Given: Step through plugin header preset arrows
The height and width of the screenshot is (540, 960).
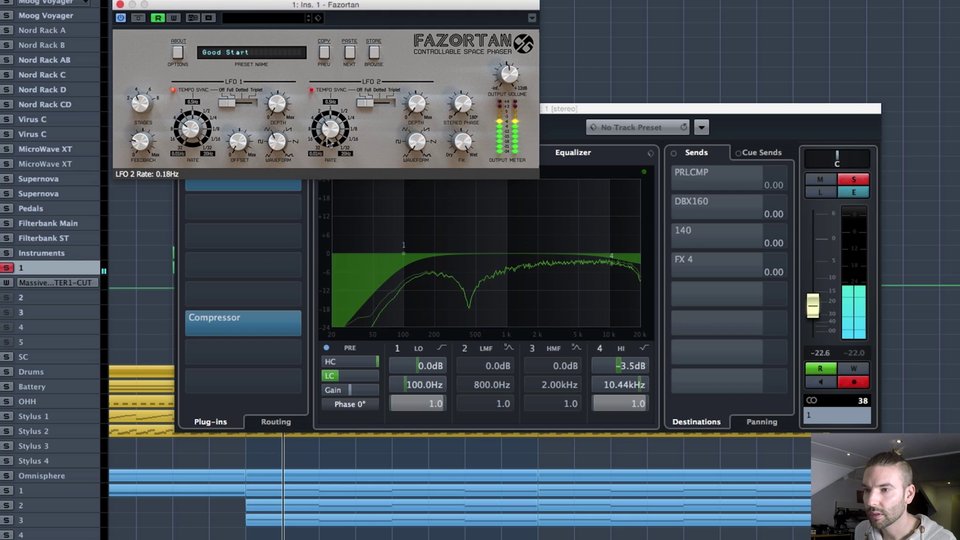Looking at the screenshot, I should [308, 18].
